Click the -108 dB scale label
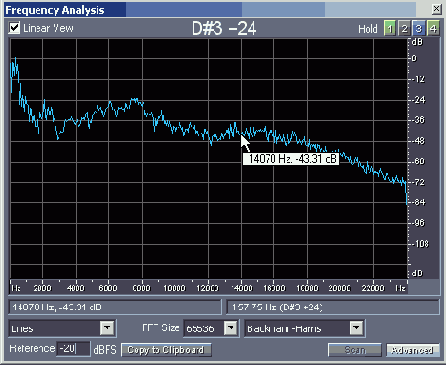Screen dimensions: 446x365 [420, 244]
